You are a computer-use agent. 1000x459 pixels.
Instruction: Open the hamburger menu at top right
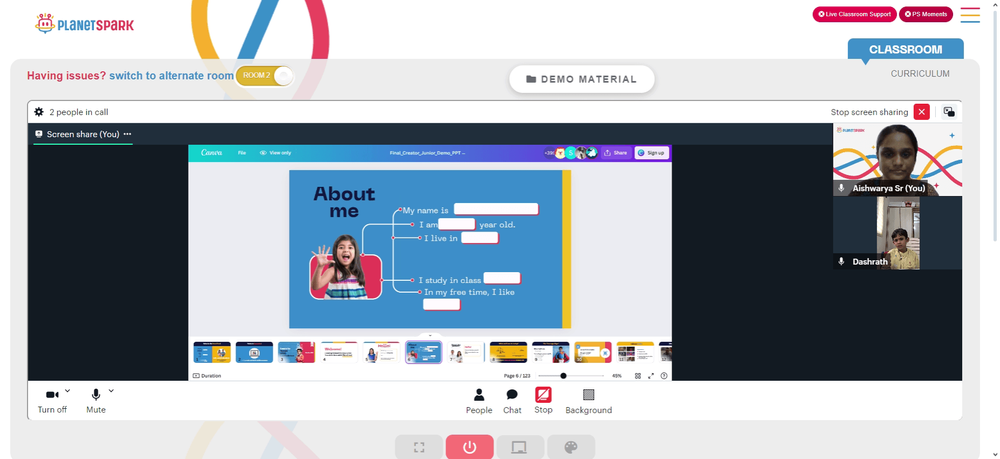969,15
